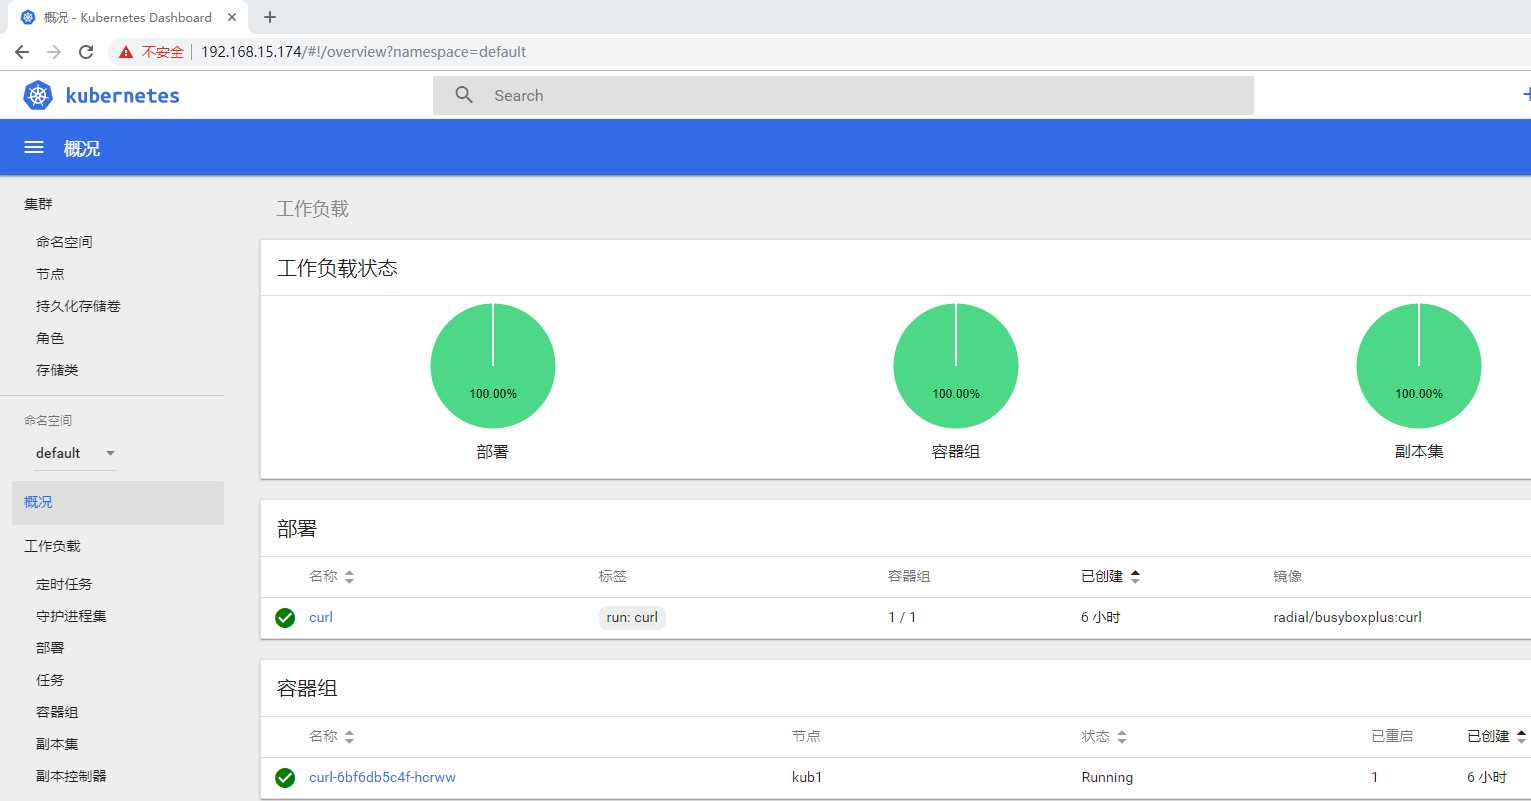Click the kubernetes brand text
Image resolution: width=1531 pixels, height=801 pixels.
(122, 96)
